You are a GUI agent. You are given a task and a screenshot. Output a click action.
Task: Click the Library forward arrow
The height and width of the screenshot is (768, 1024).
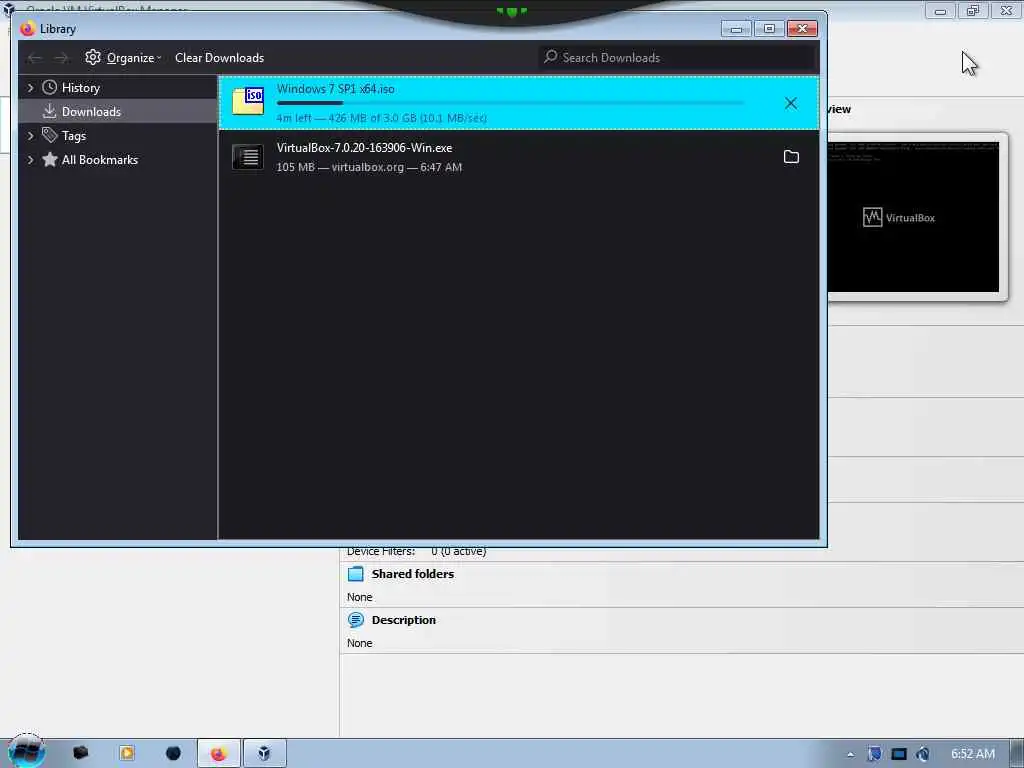(x=61, y=58)
